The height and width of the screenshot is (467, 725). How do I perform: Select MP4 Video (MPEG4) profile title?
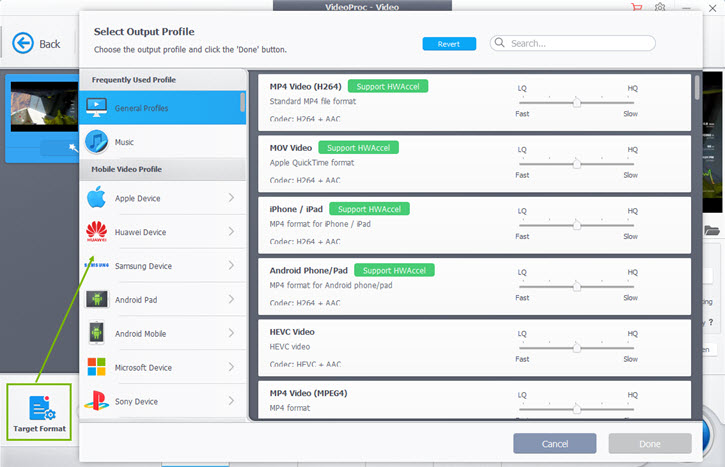coord(308,393)
